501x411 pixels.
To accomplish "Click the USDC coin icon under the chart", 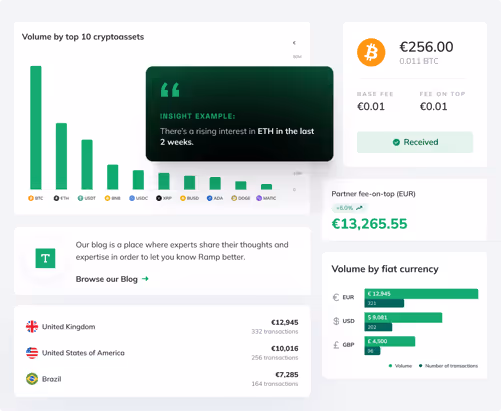I will click(132, 198).
